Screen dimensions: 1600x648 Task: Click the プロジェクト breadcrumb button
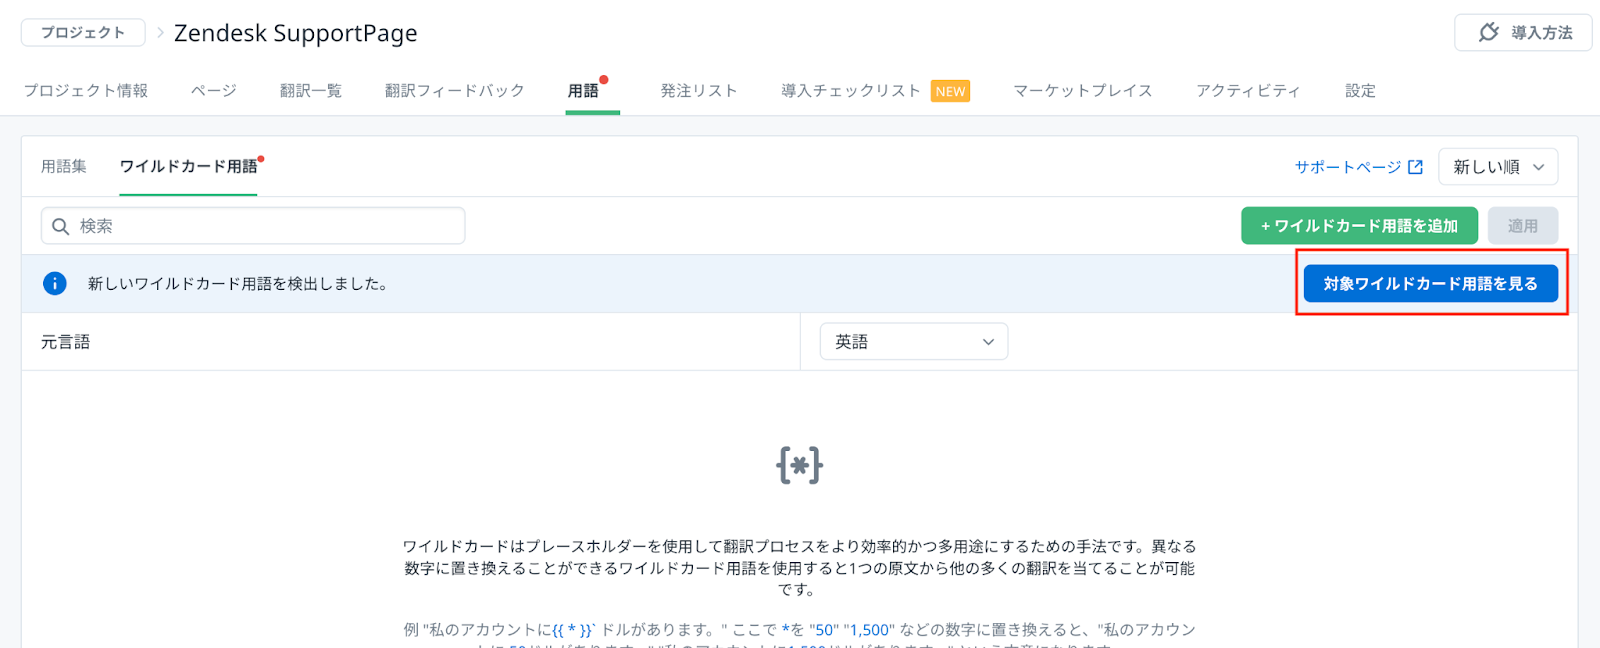click(x=83, y=33)
